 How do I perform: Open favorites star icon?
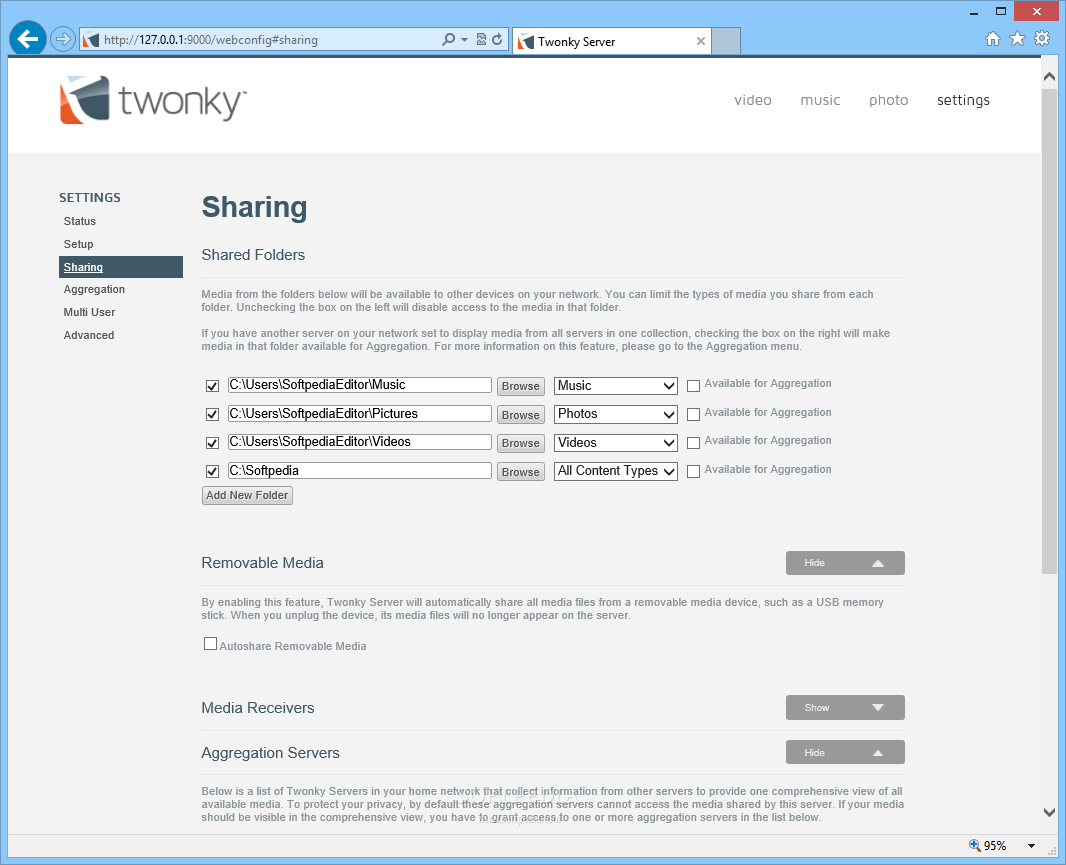pos(1017,39)
